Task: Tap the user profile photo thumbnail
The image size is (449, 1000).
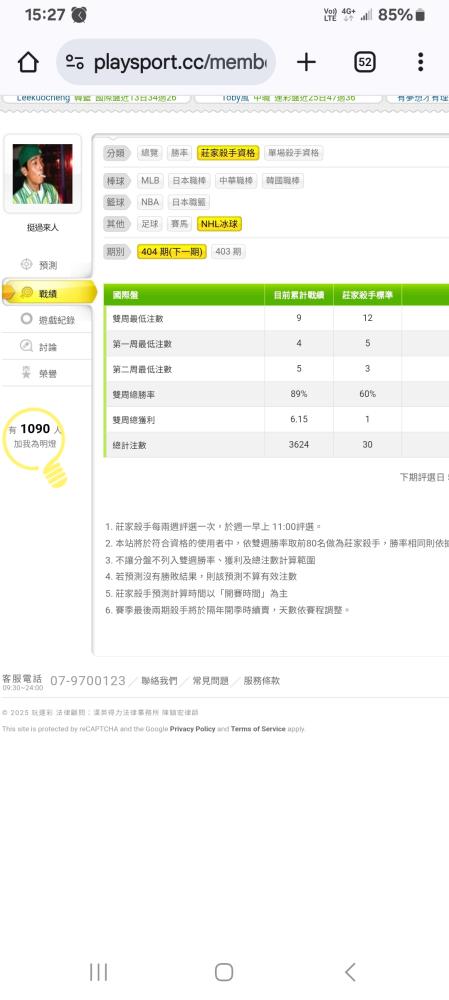Action: coord(43,173)
